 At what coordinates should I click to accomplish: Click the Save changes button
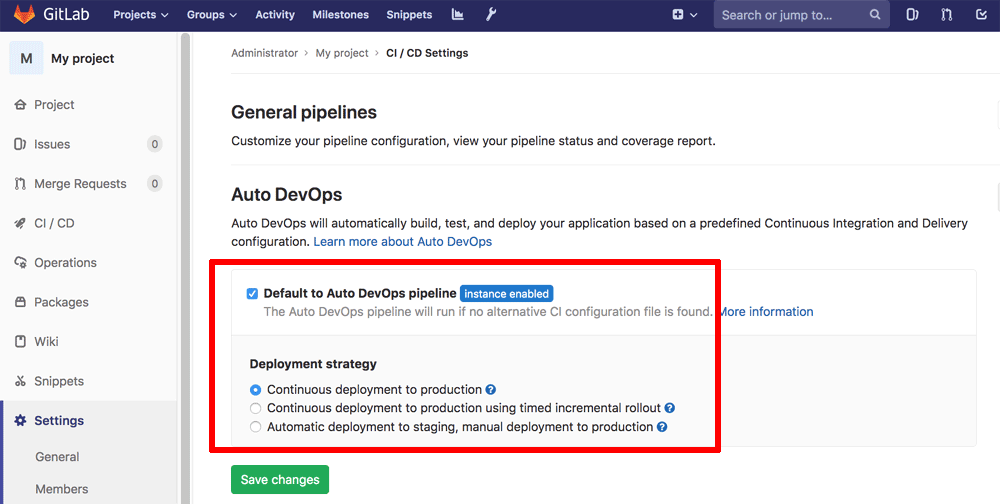280,480
